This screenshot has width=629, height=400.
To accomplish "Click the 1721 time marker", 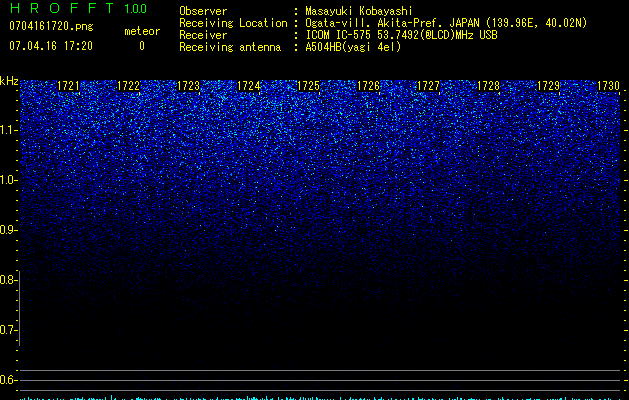I will tap(69, 86).
